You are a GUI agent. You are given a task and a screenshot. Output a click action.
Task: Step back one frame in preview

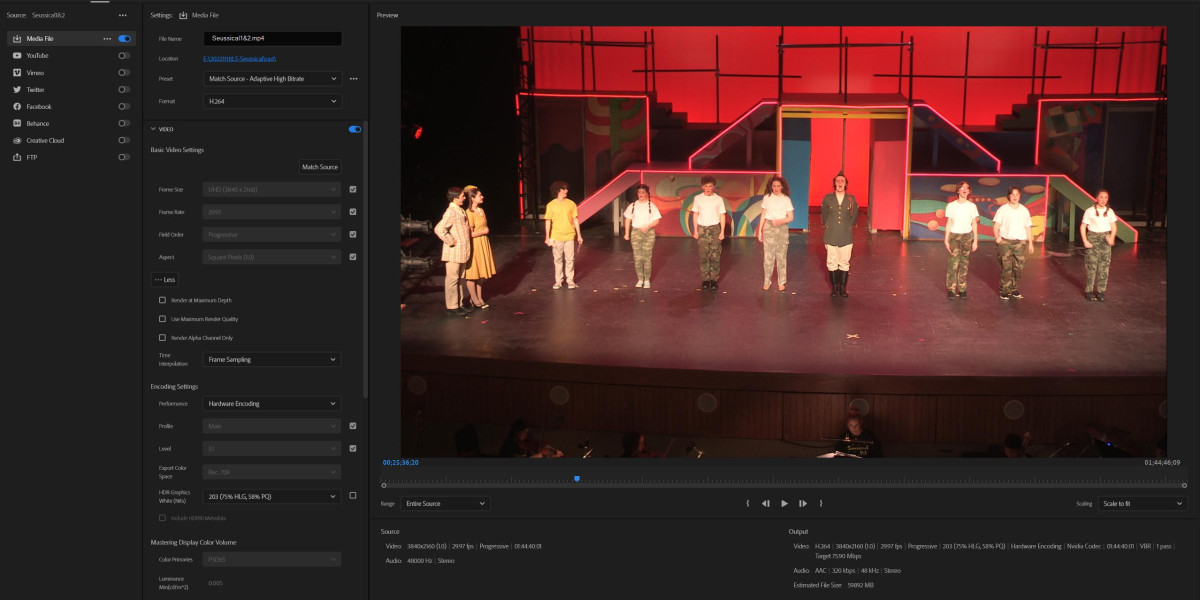point(766,504)
